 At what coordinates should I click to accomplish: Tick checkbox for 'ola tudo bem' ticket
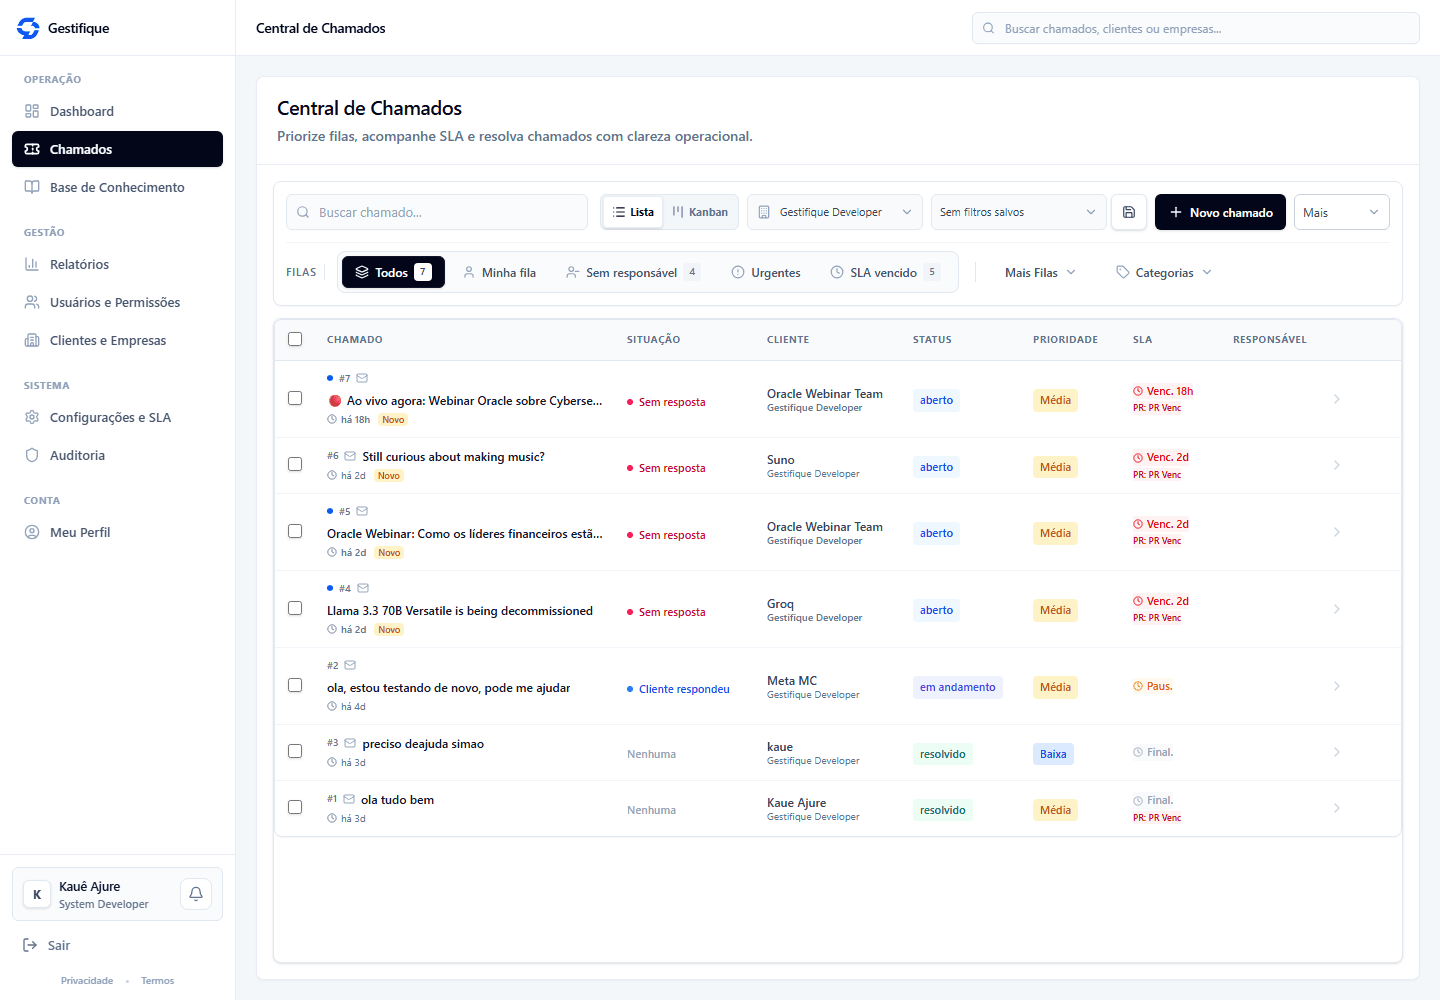[295, 807]
